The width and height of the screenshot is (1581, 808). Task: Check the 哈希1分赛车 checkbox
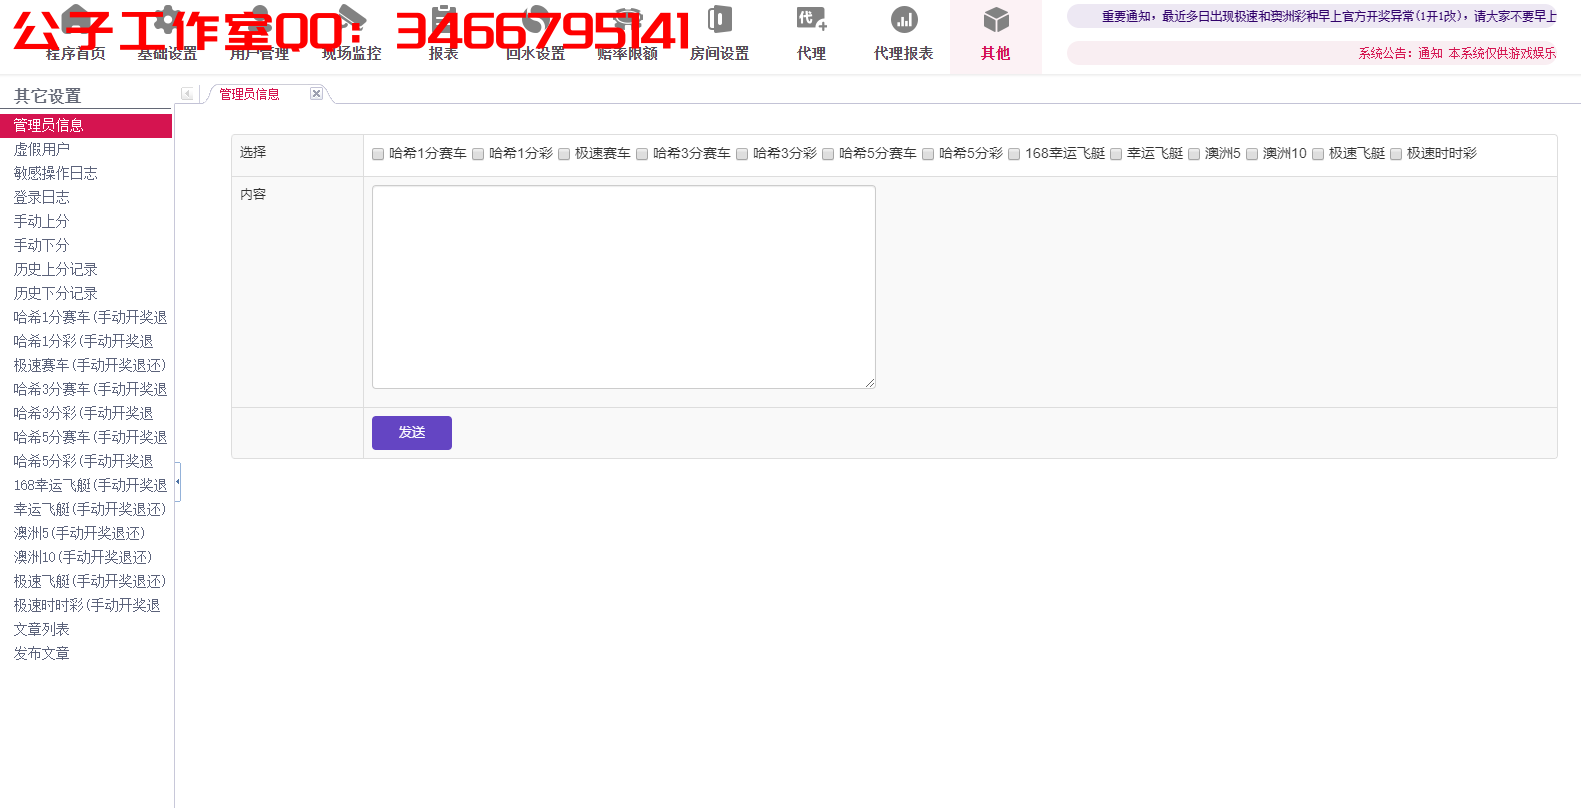point(378,154)
